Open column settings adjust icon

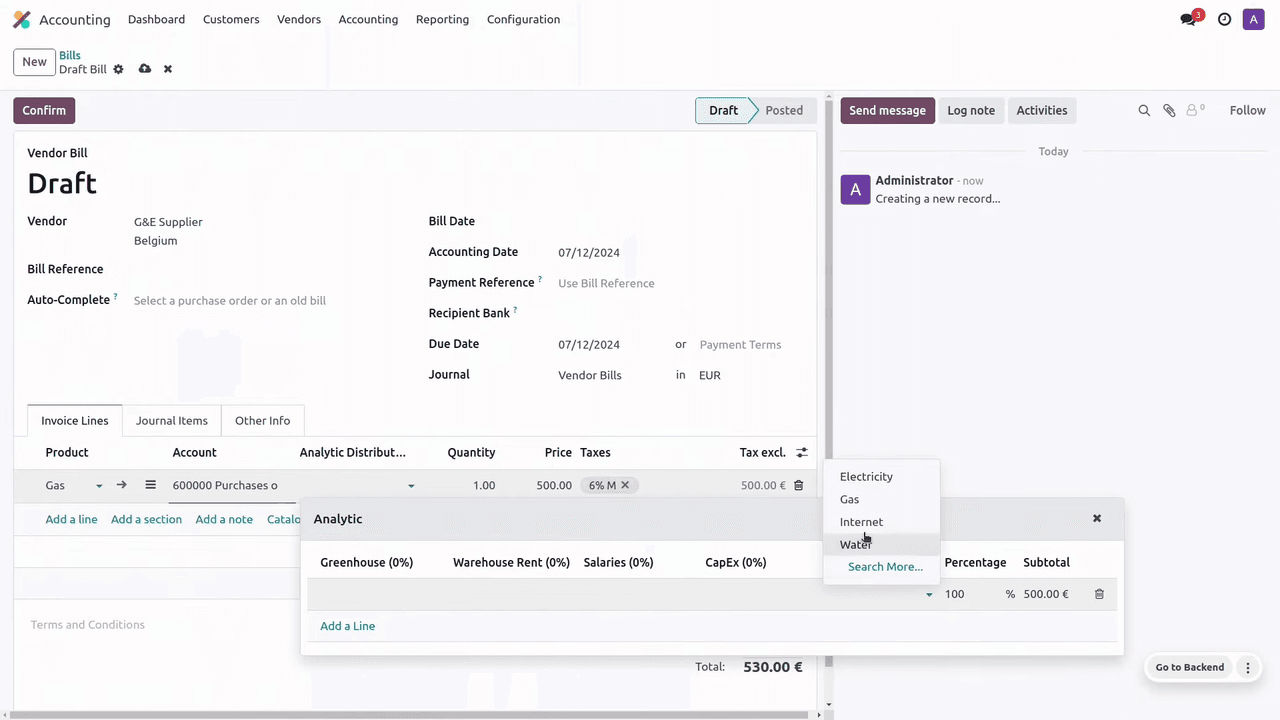pyautogui.click(x=801, y=453)
